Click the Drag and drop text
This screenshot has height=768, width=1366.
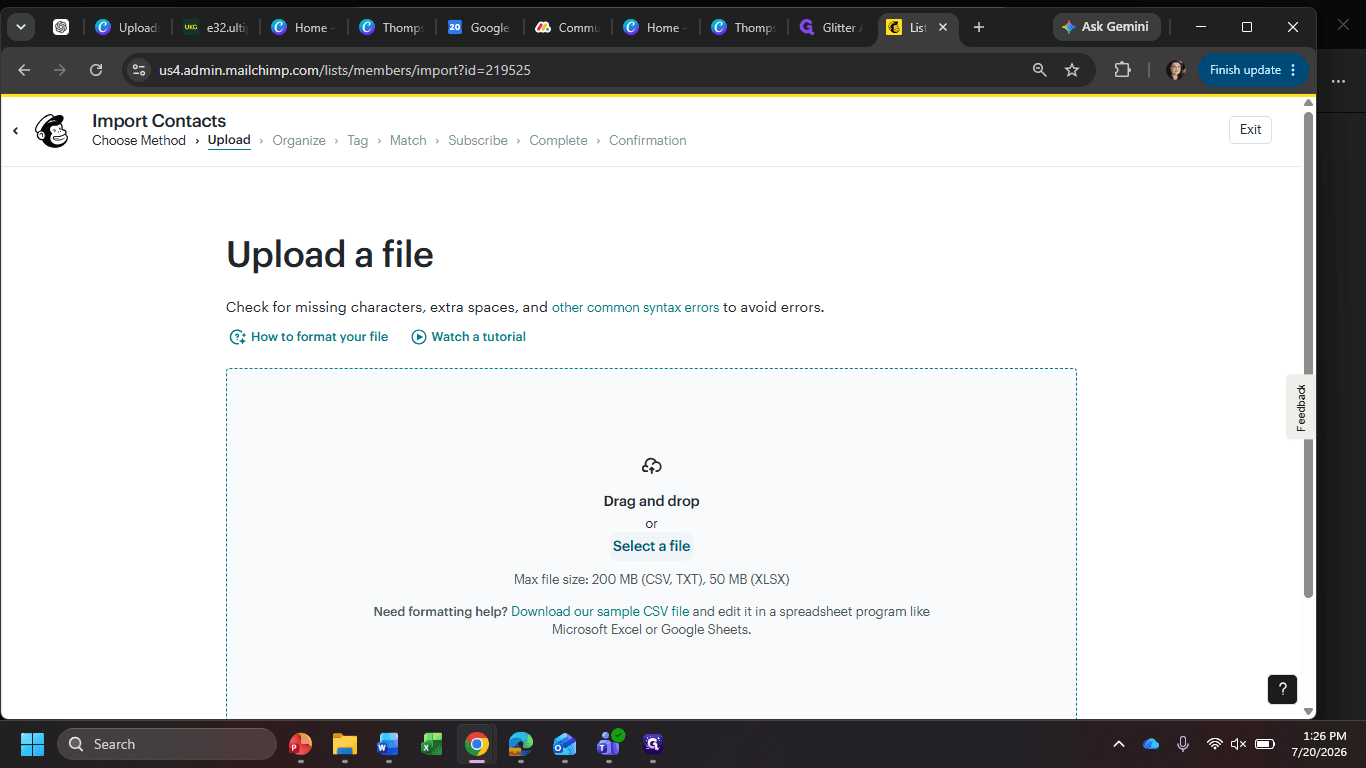(652, 501)
